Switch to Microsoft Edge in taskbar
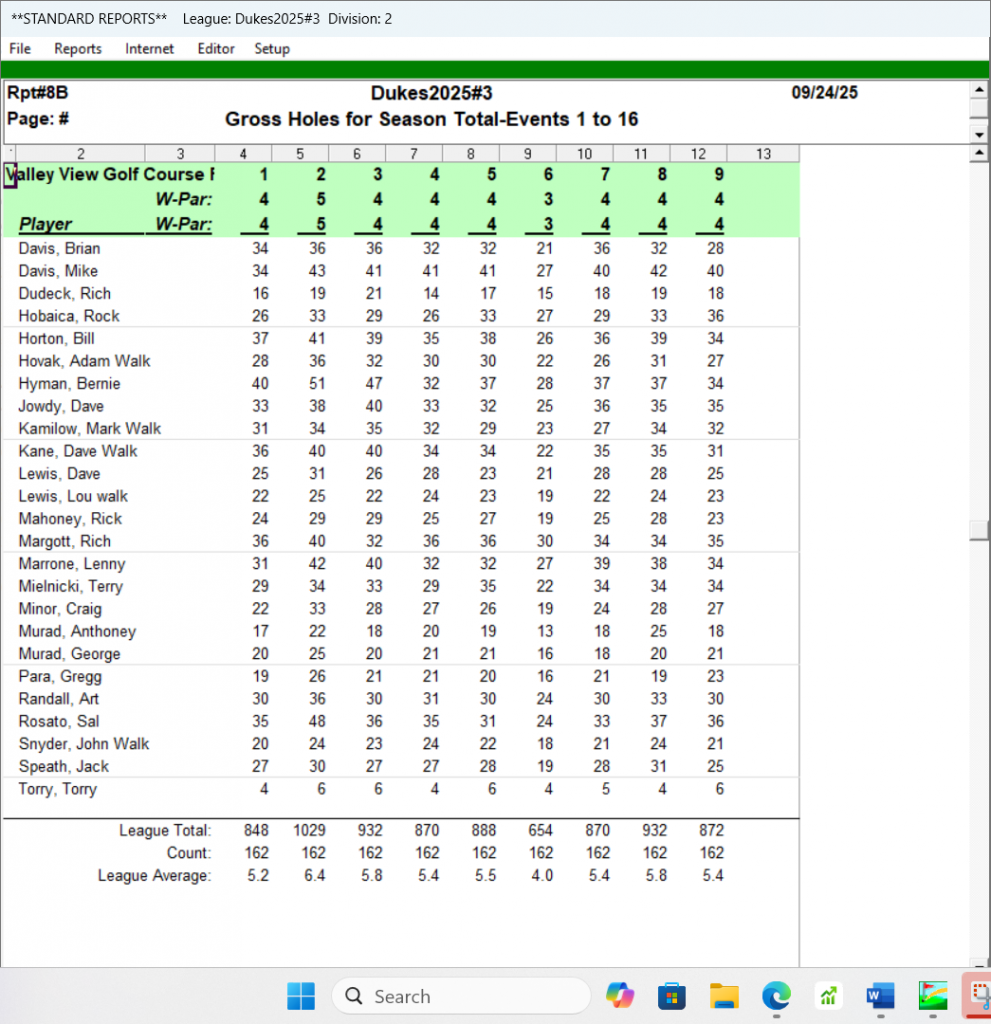The image size is (991, 1024). click(776, 996)
